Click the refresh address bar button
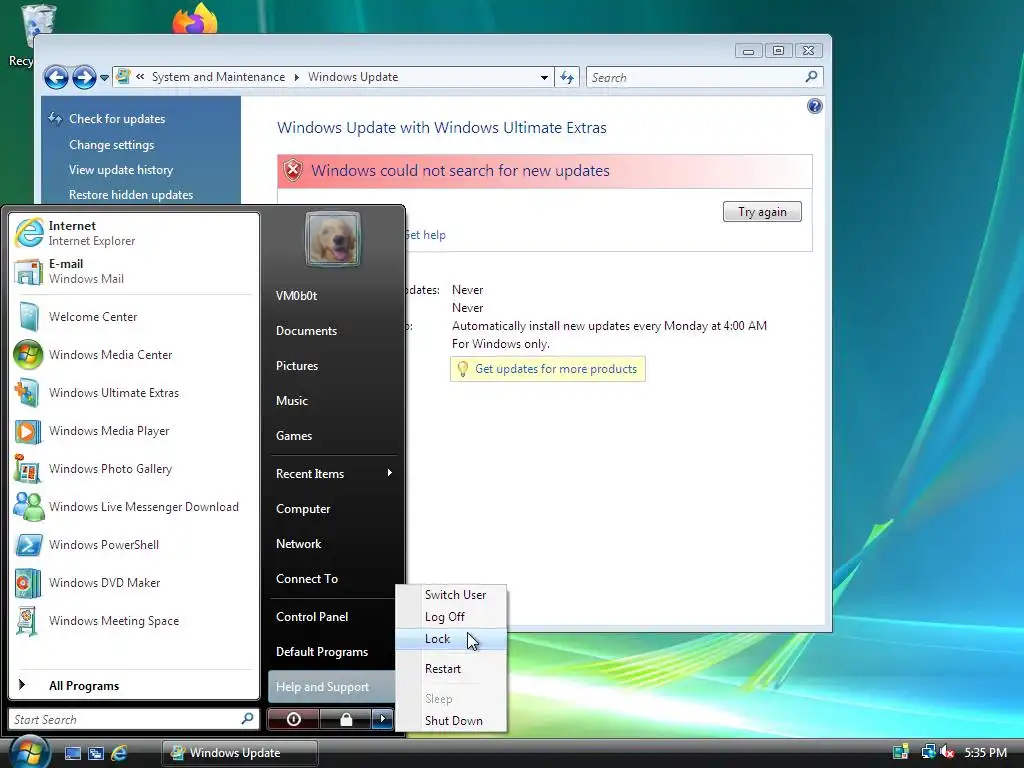The height and width of the screenshot is (768, 1024). pyautogui.click(x=567, y=78)
